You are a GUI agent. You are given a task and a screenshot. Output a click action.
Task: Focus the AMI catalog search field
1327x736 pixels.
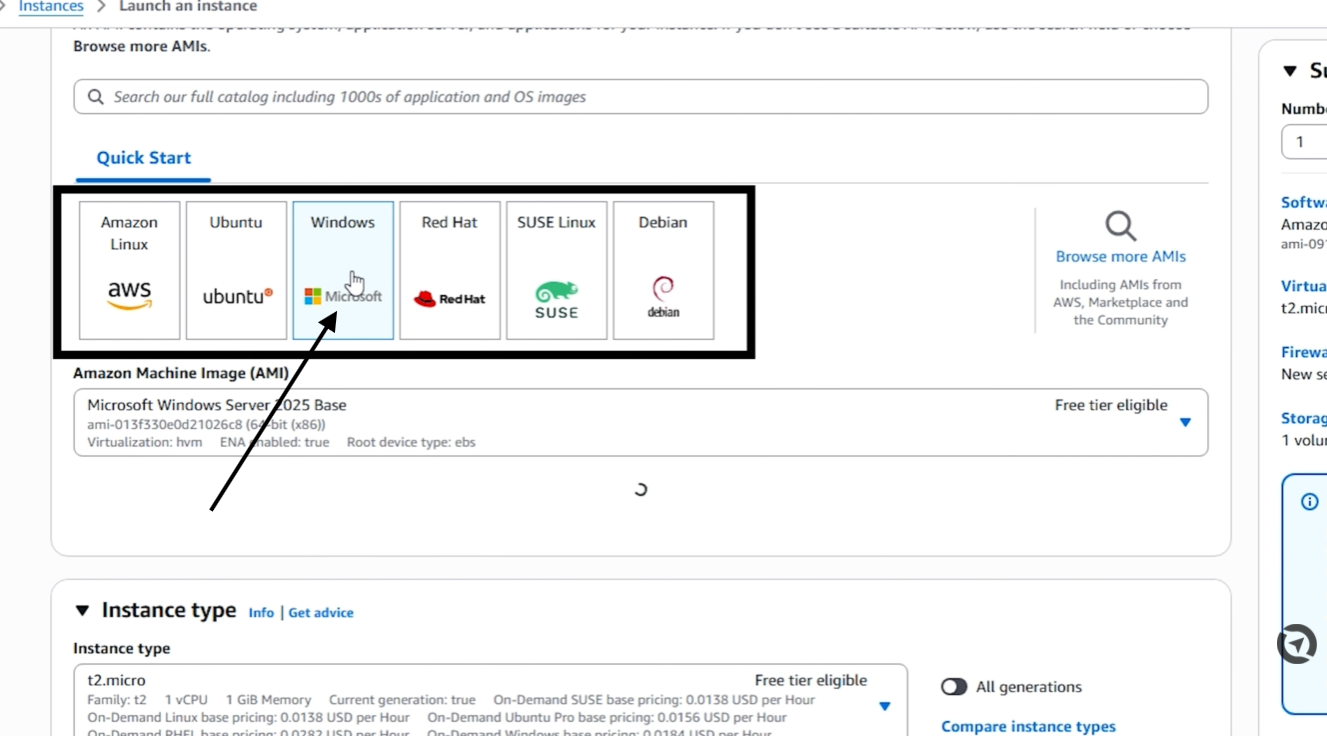pyautogui.click(x=641, y=97)
